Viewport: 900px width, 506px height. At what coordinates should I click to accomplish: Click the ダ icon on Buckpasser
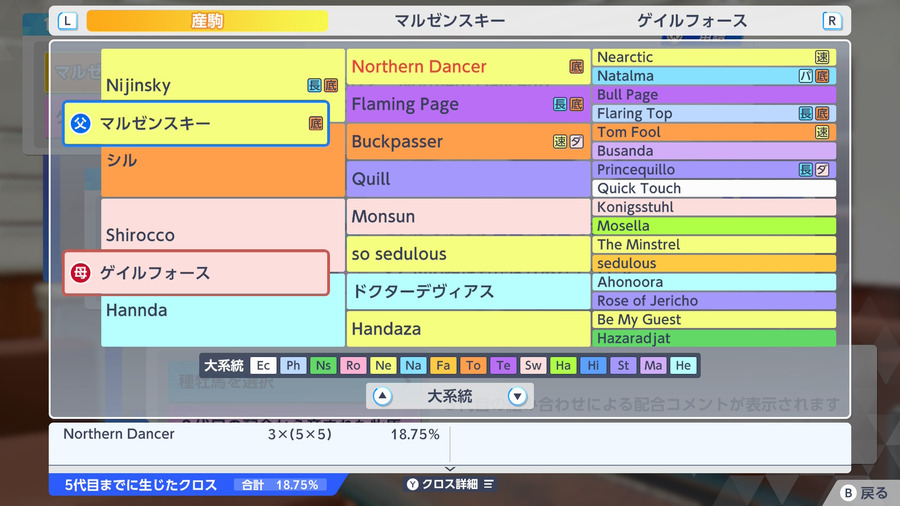576,141
